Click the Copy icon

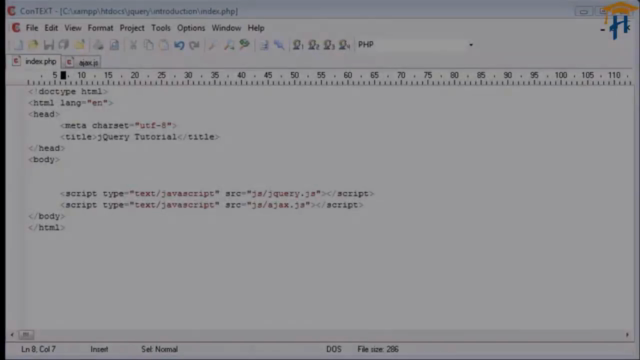(149, 45)
